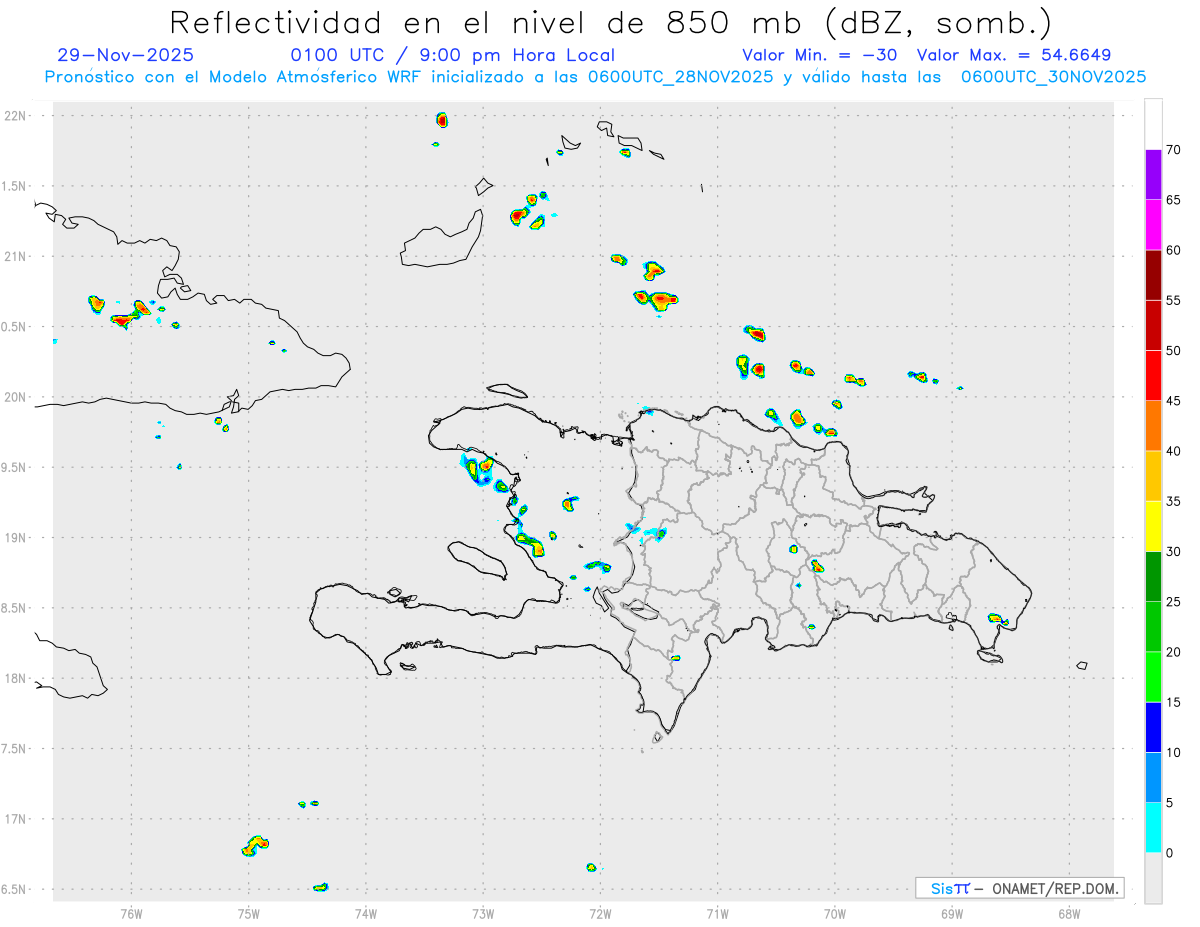Click the '70' colorbar scale value
The image size is (1200, 927).
point(1174,150)
